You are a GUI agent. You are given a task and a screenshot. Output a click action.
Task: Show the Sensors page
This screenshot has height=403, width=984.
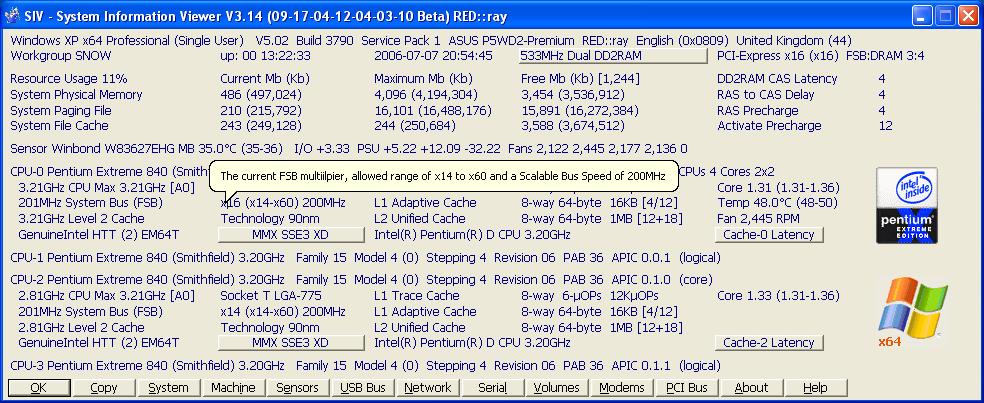[x=298, y=388]
